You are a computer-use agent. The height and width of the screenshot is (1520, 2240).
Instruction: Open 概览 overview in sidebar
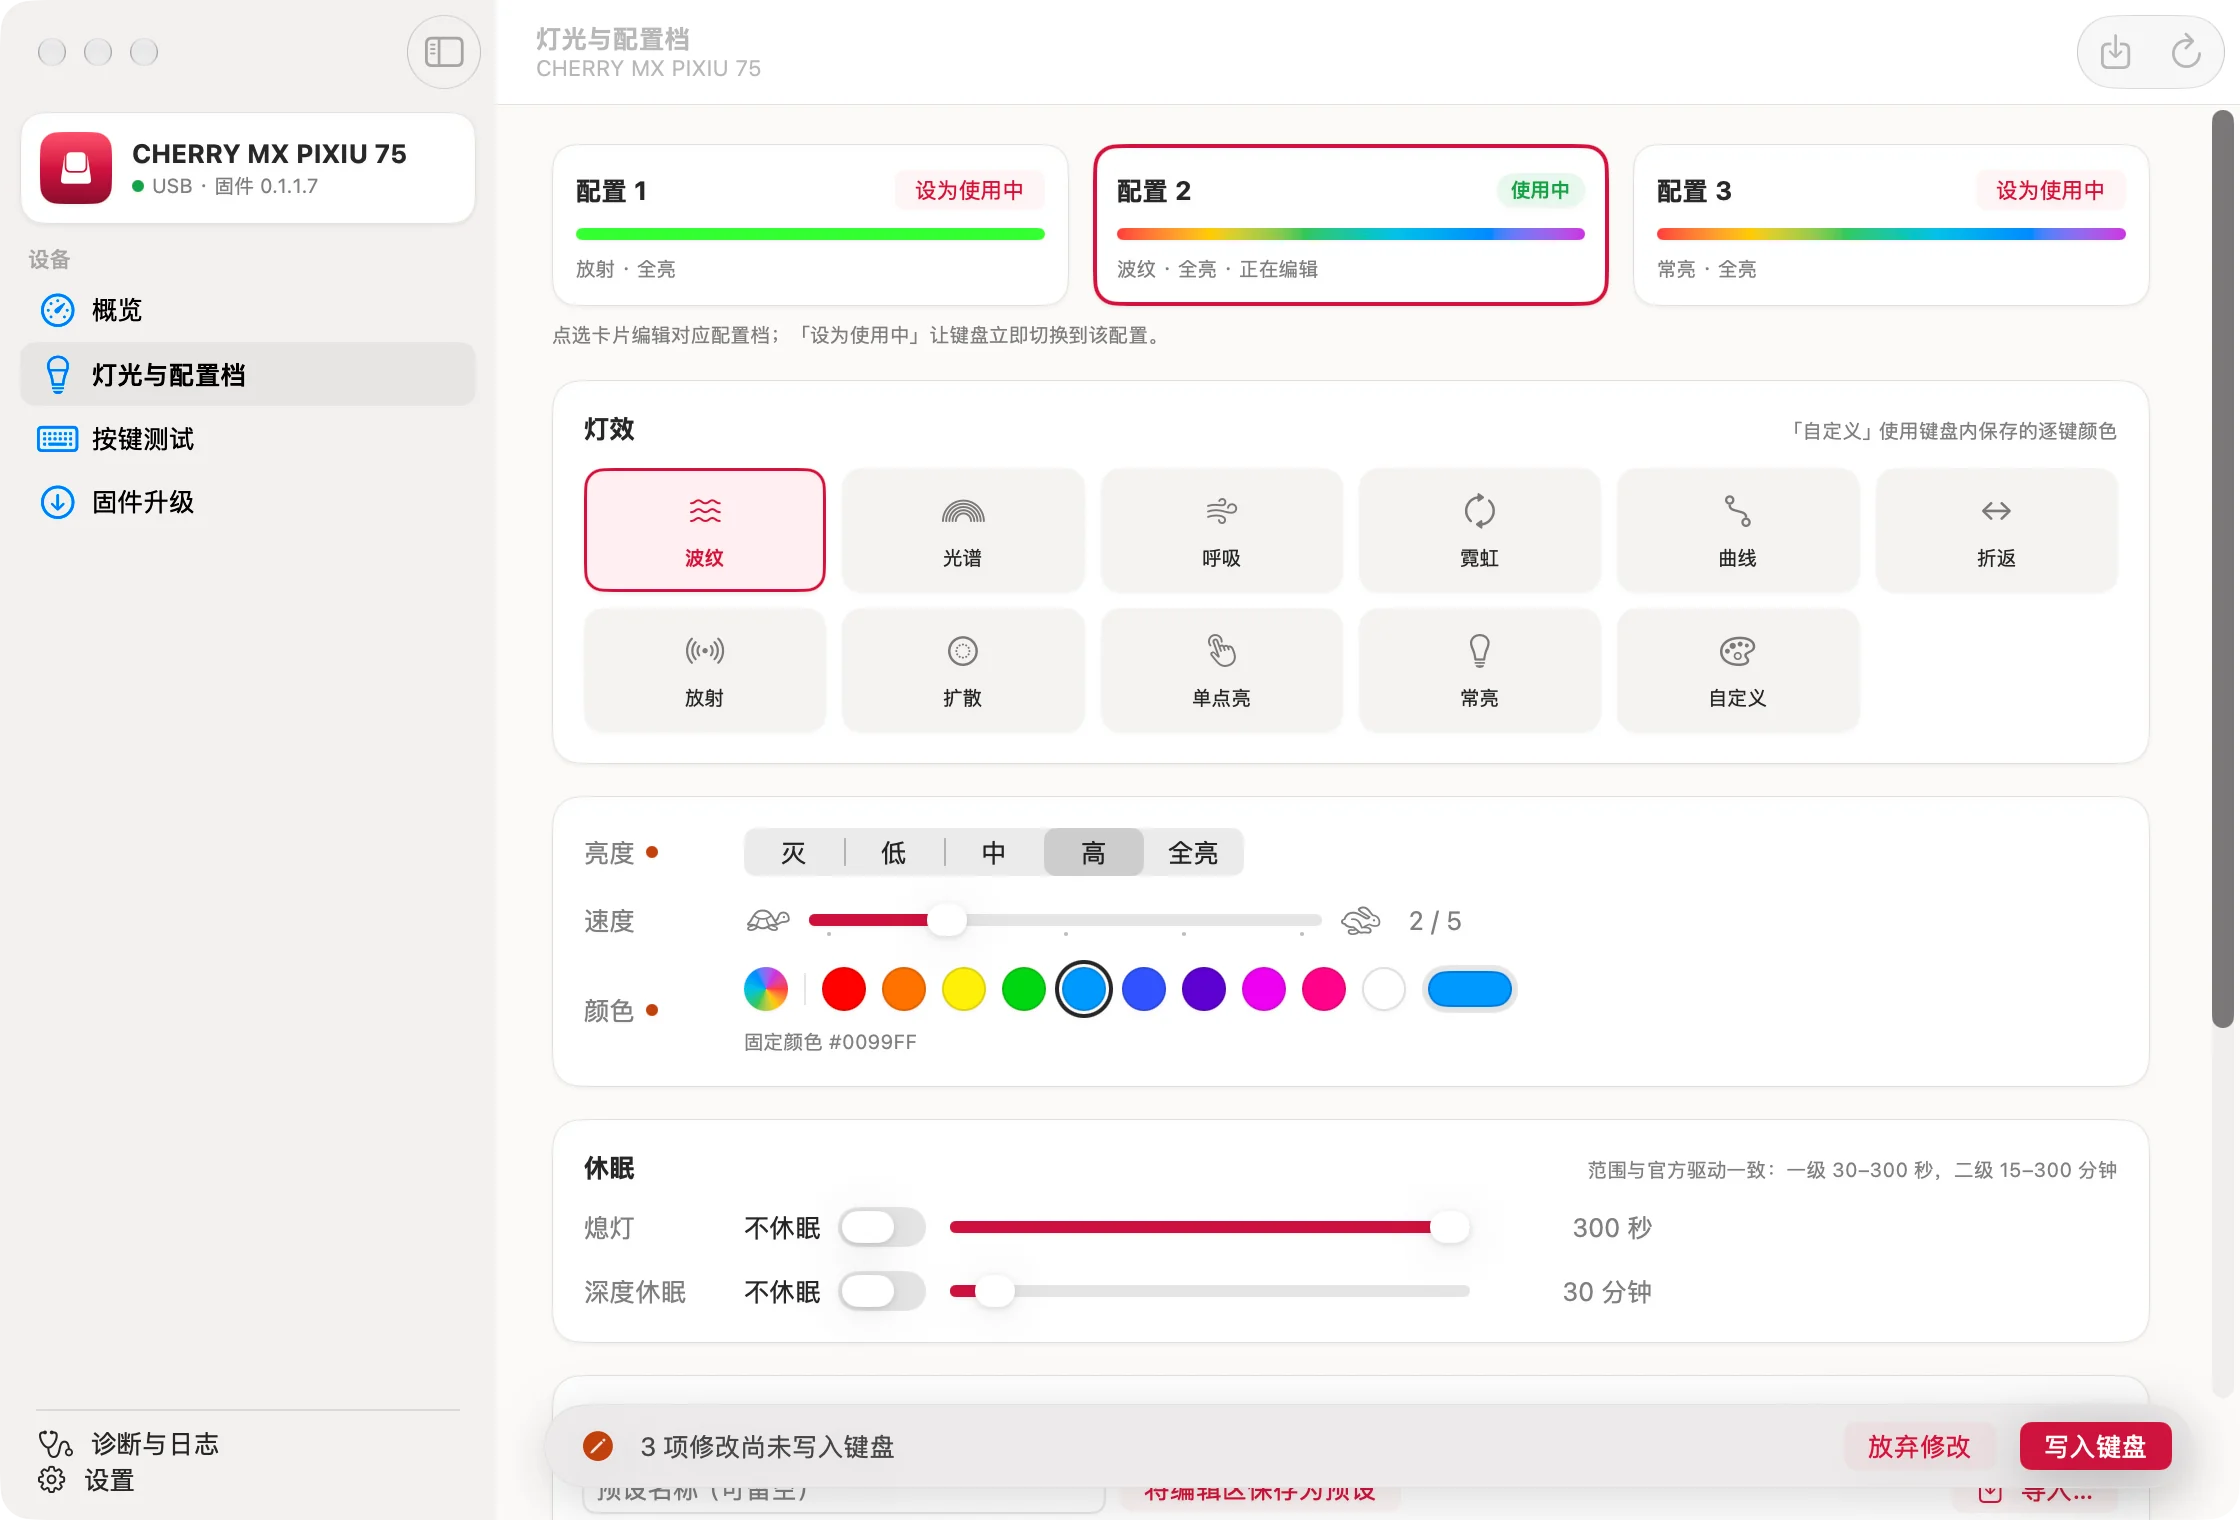coord(247,310)
